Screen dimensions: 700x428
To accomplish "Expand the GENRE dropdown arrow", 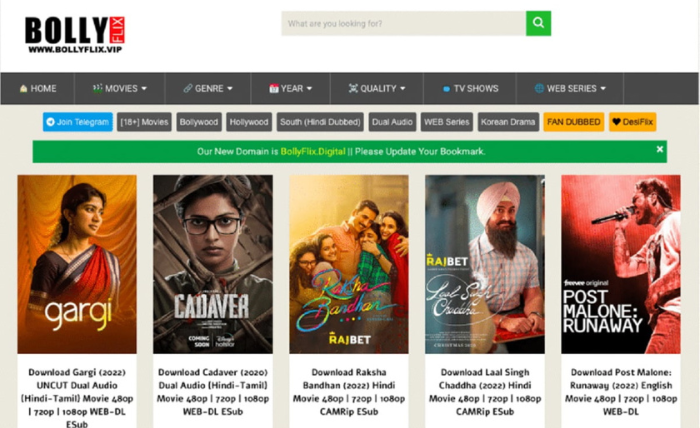I will [x=230, y=89].
